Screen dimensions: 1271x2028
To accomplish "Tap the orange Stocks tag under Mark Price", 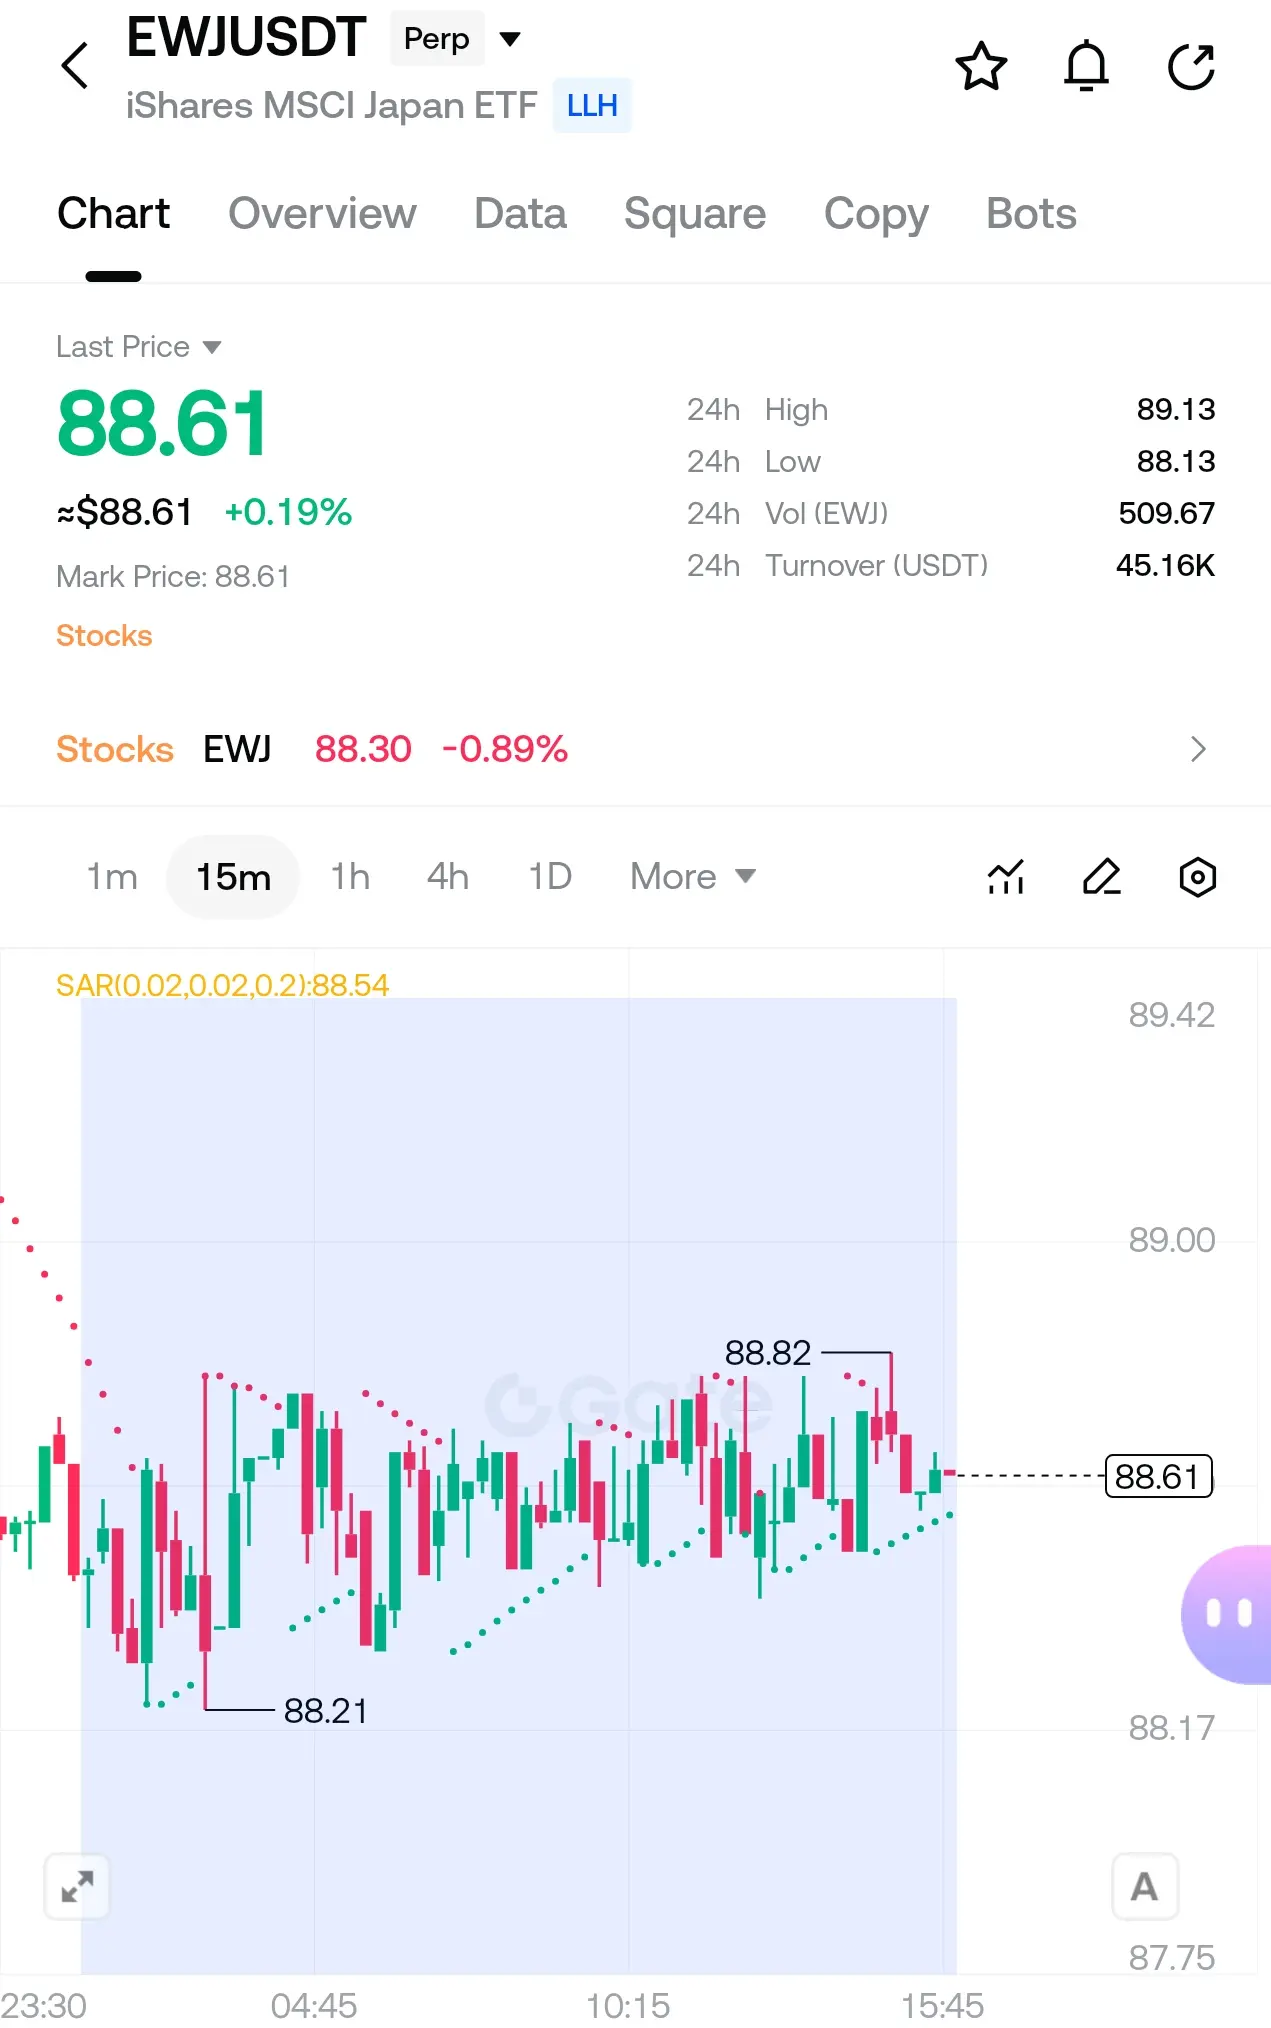I will click(x=104, y=636).
